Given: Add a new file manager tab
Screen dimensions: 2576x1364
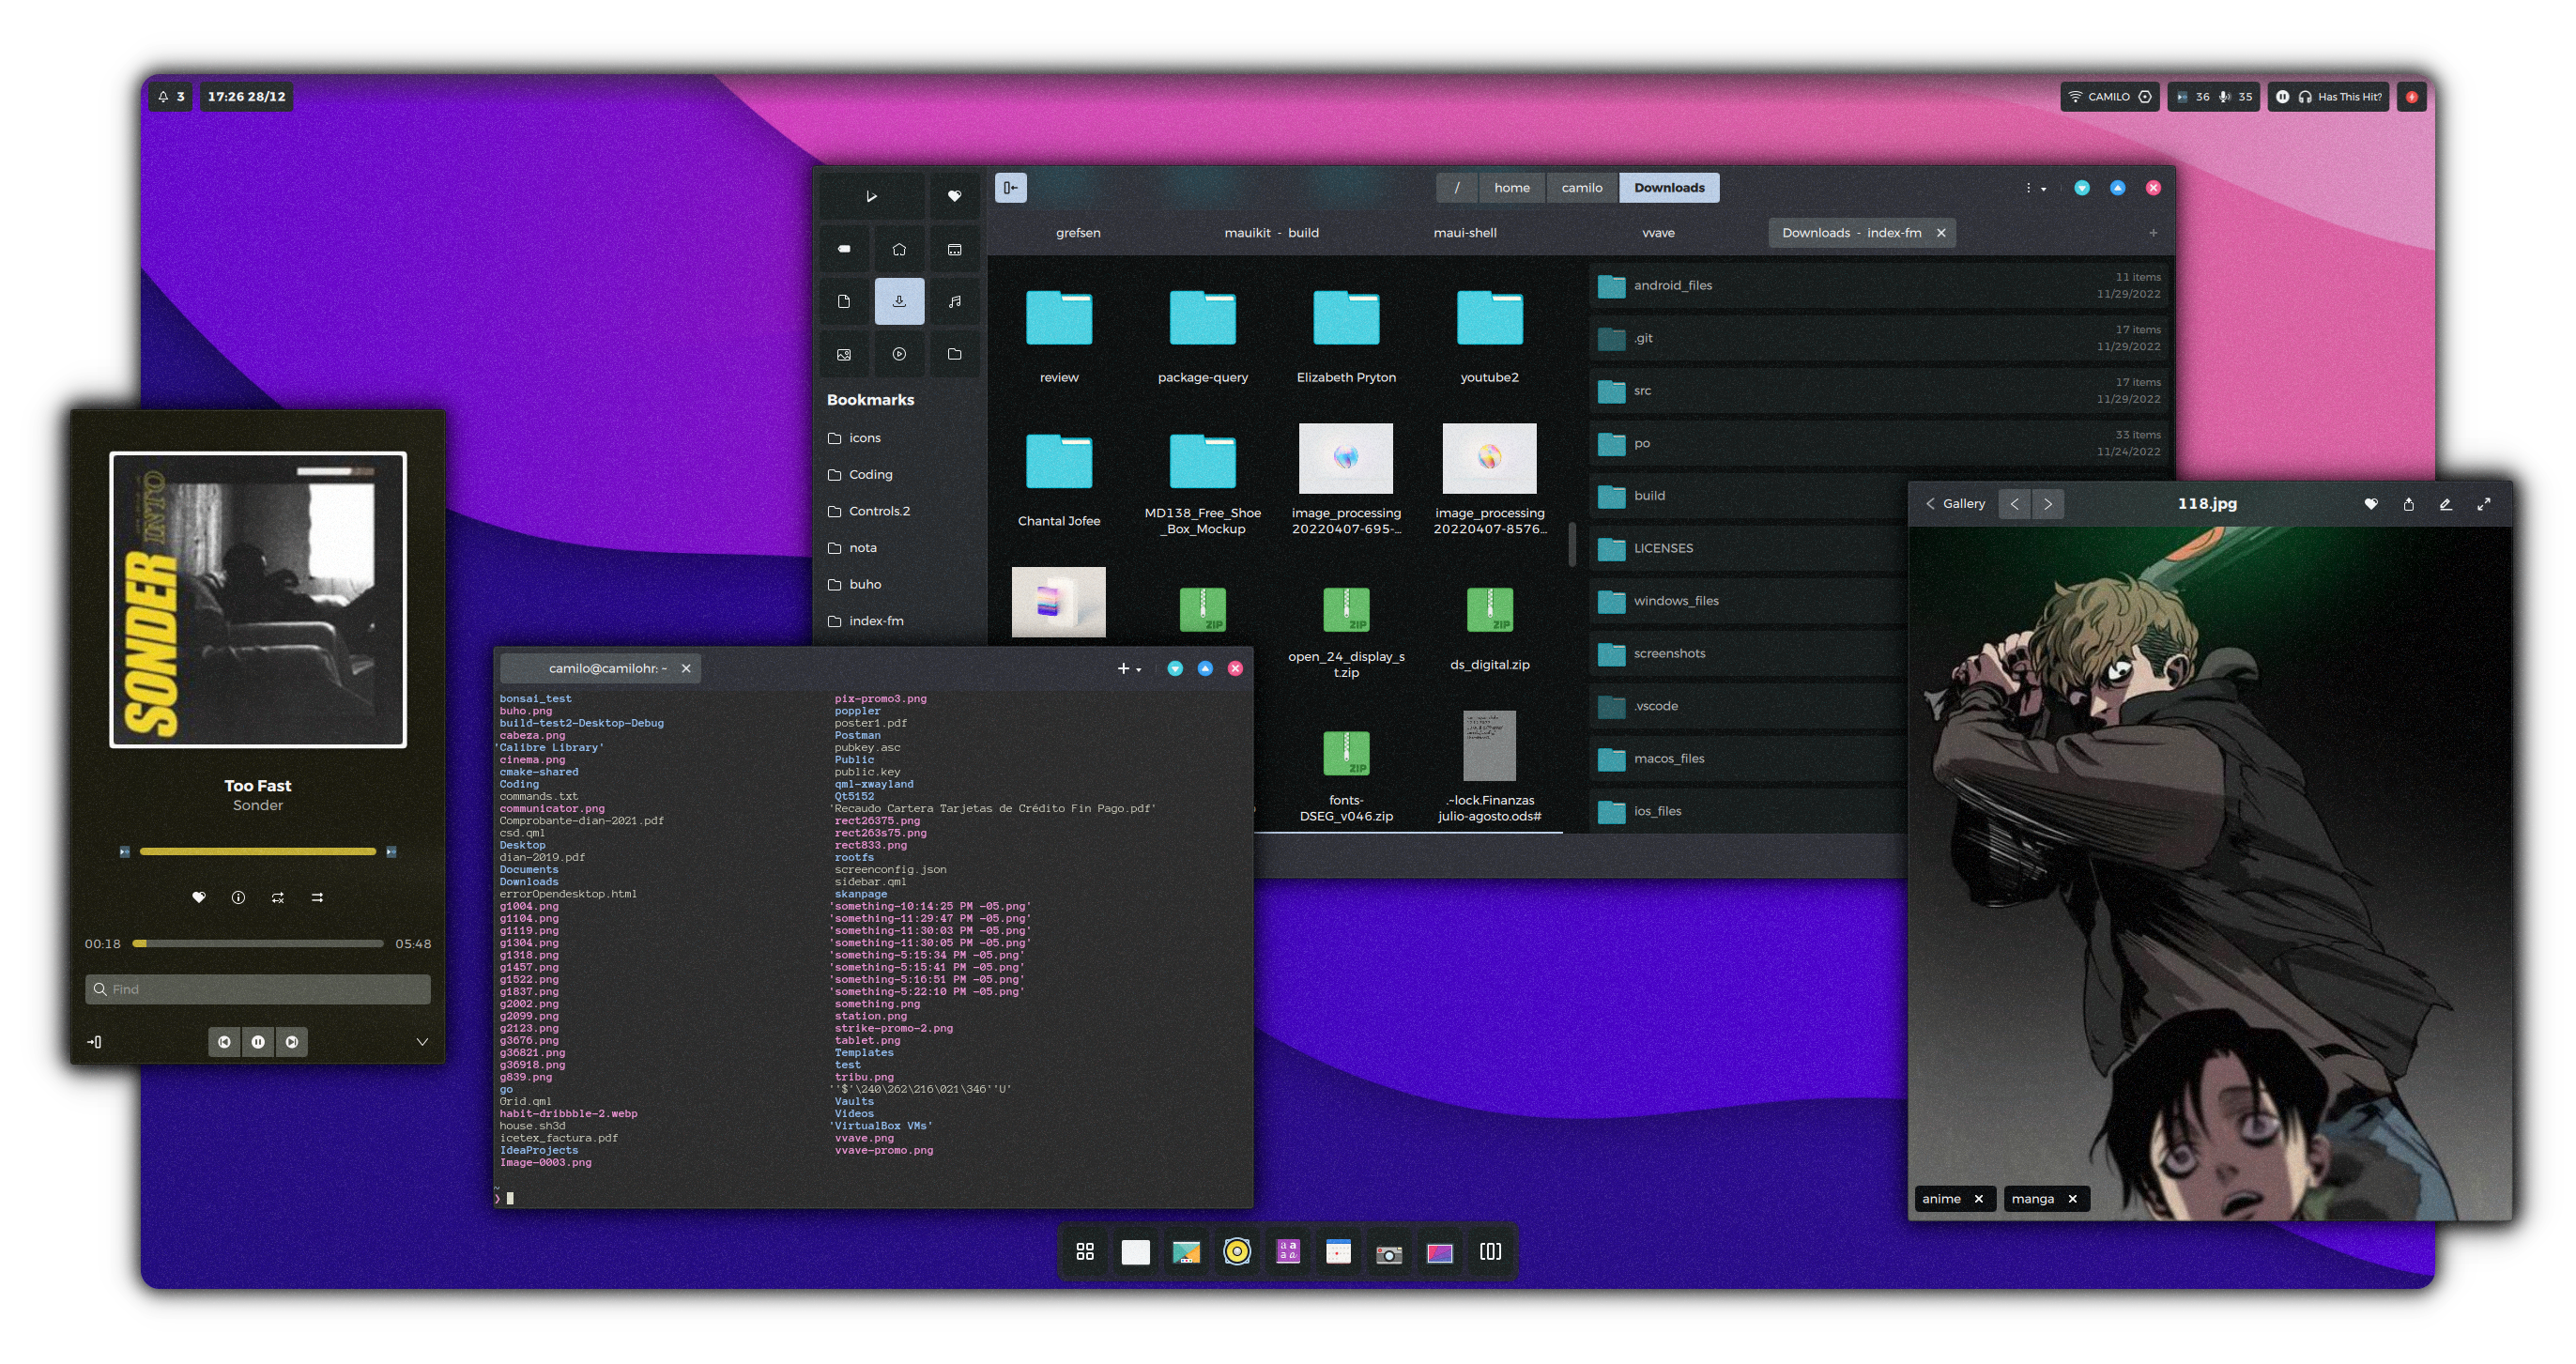Looking at the screenshot, I should coord(2152,233).
